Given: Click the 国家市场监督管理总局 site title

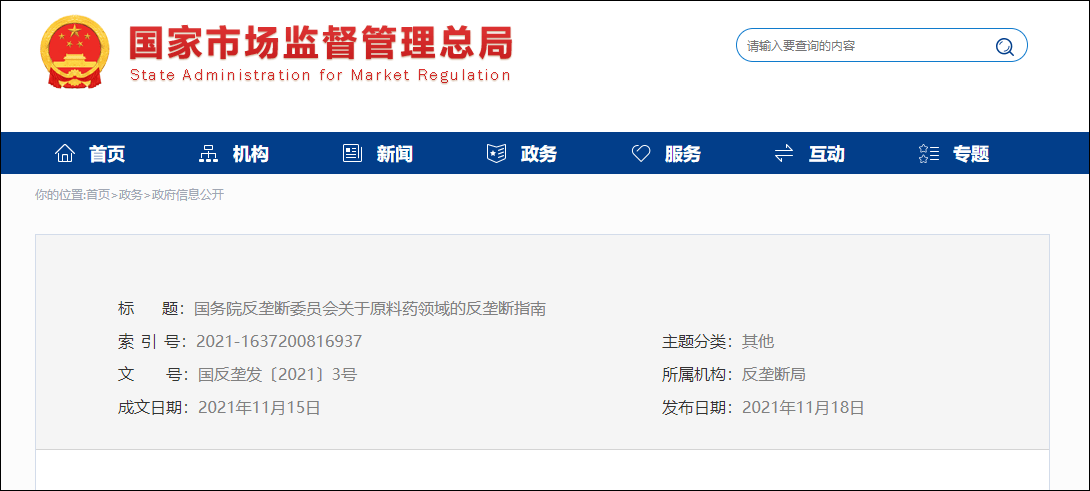Looking at the screenshot, I should pos(320,43).
